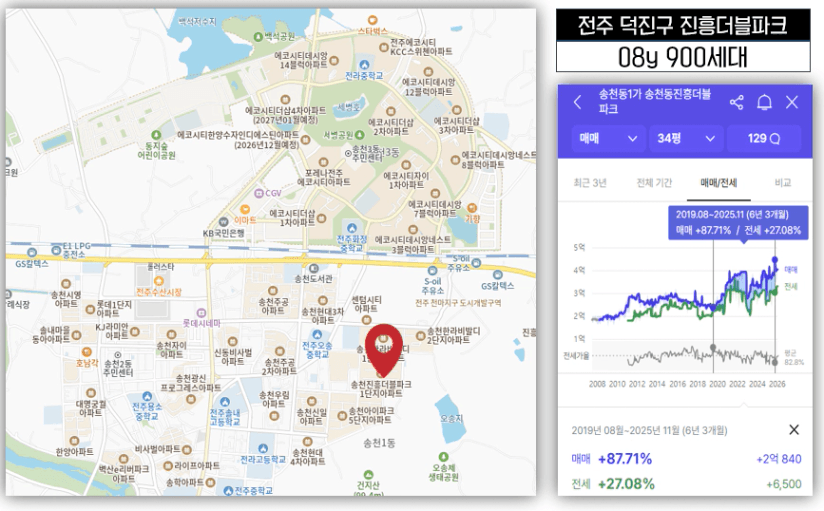Click the 포레나전주 에코시티아파트 label
Viewport: 824px width, 511px height.
point(324,177)
